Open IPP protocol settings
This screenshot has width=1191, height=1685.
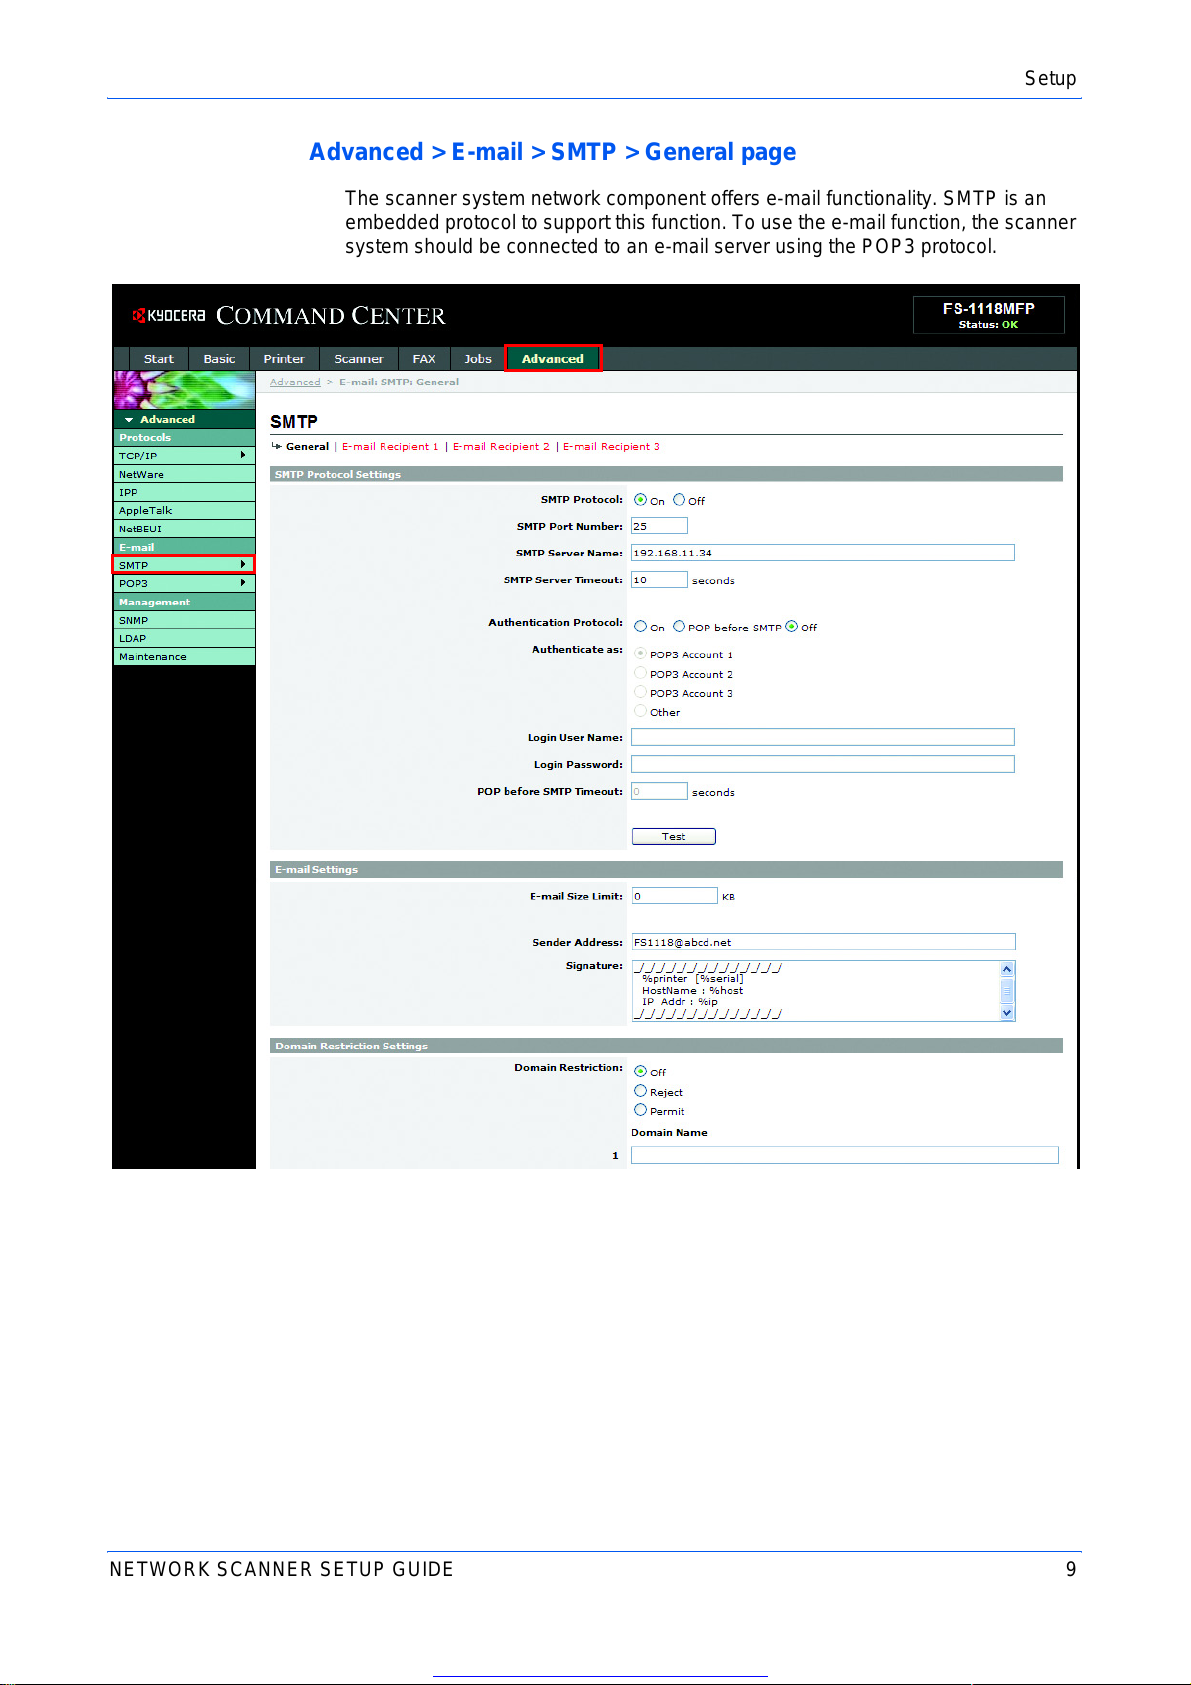(184, 492)
